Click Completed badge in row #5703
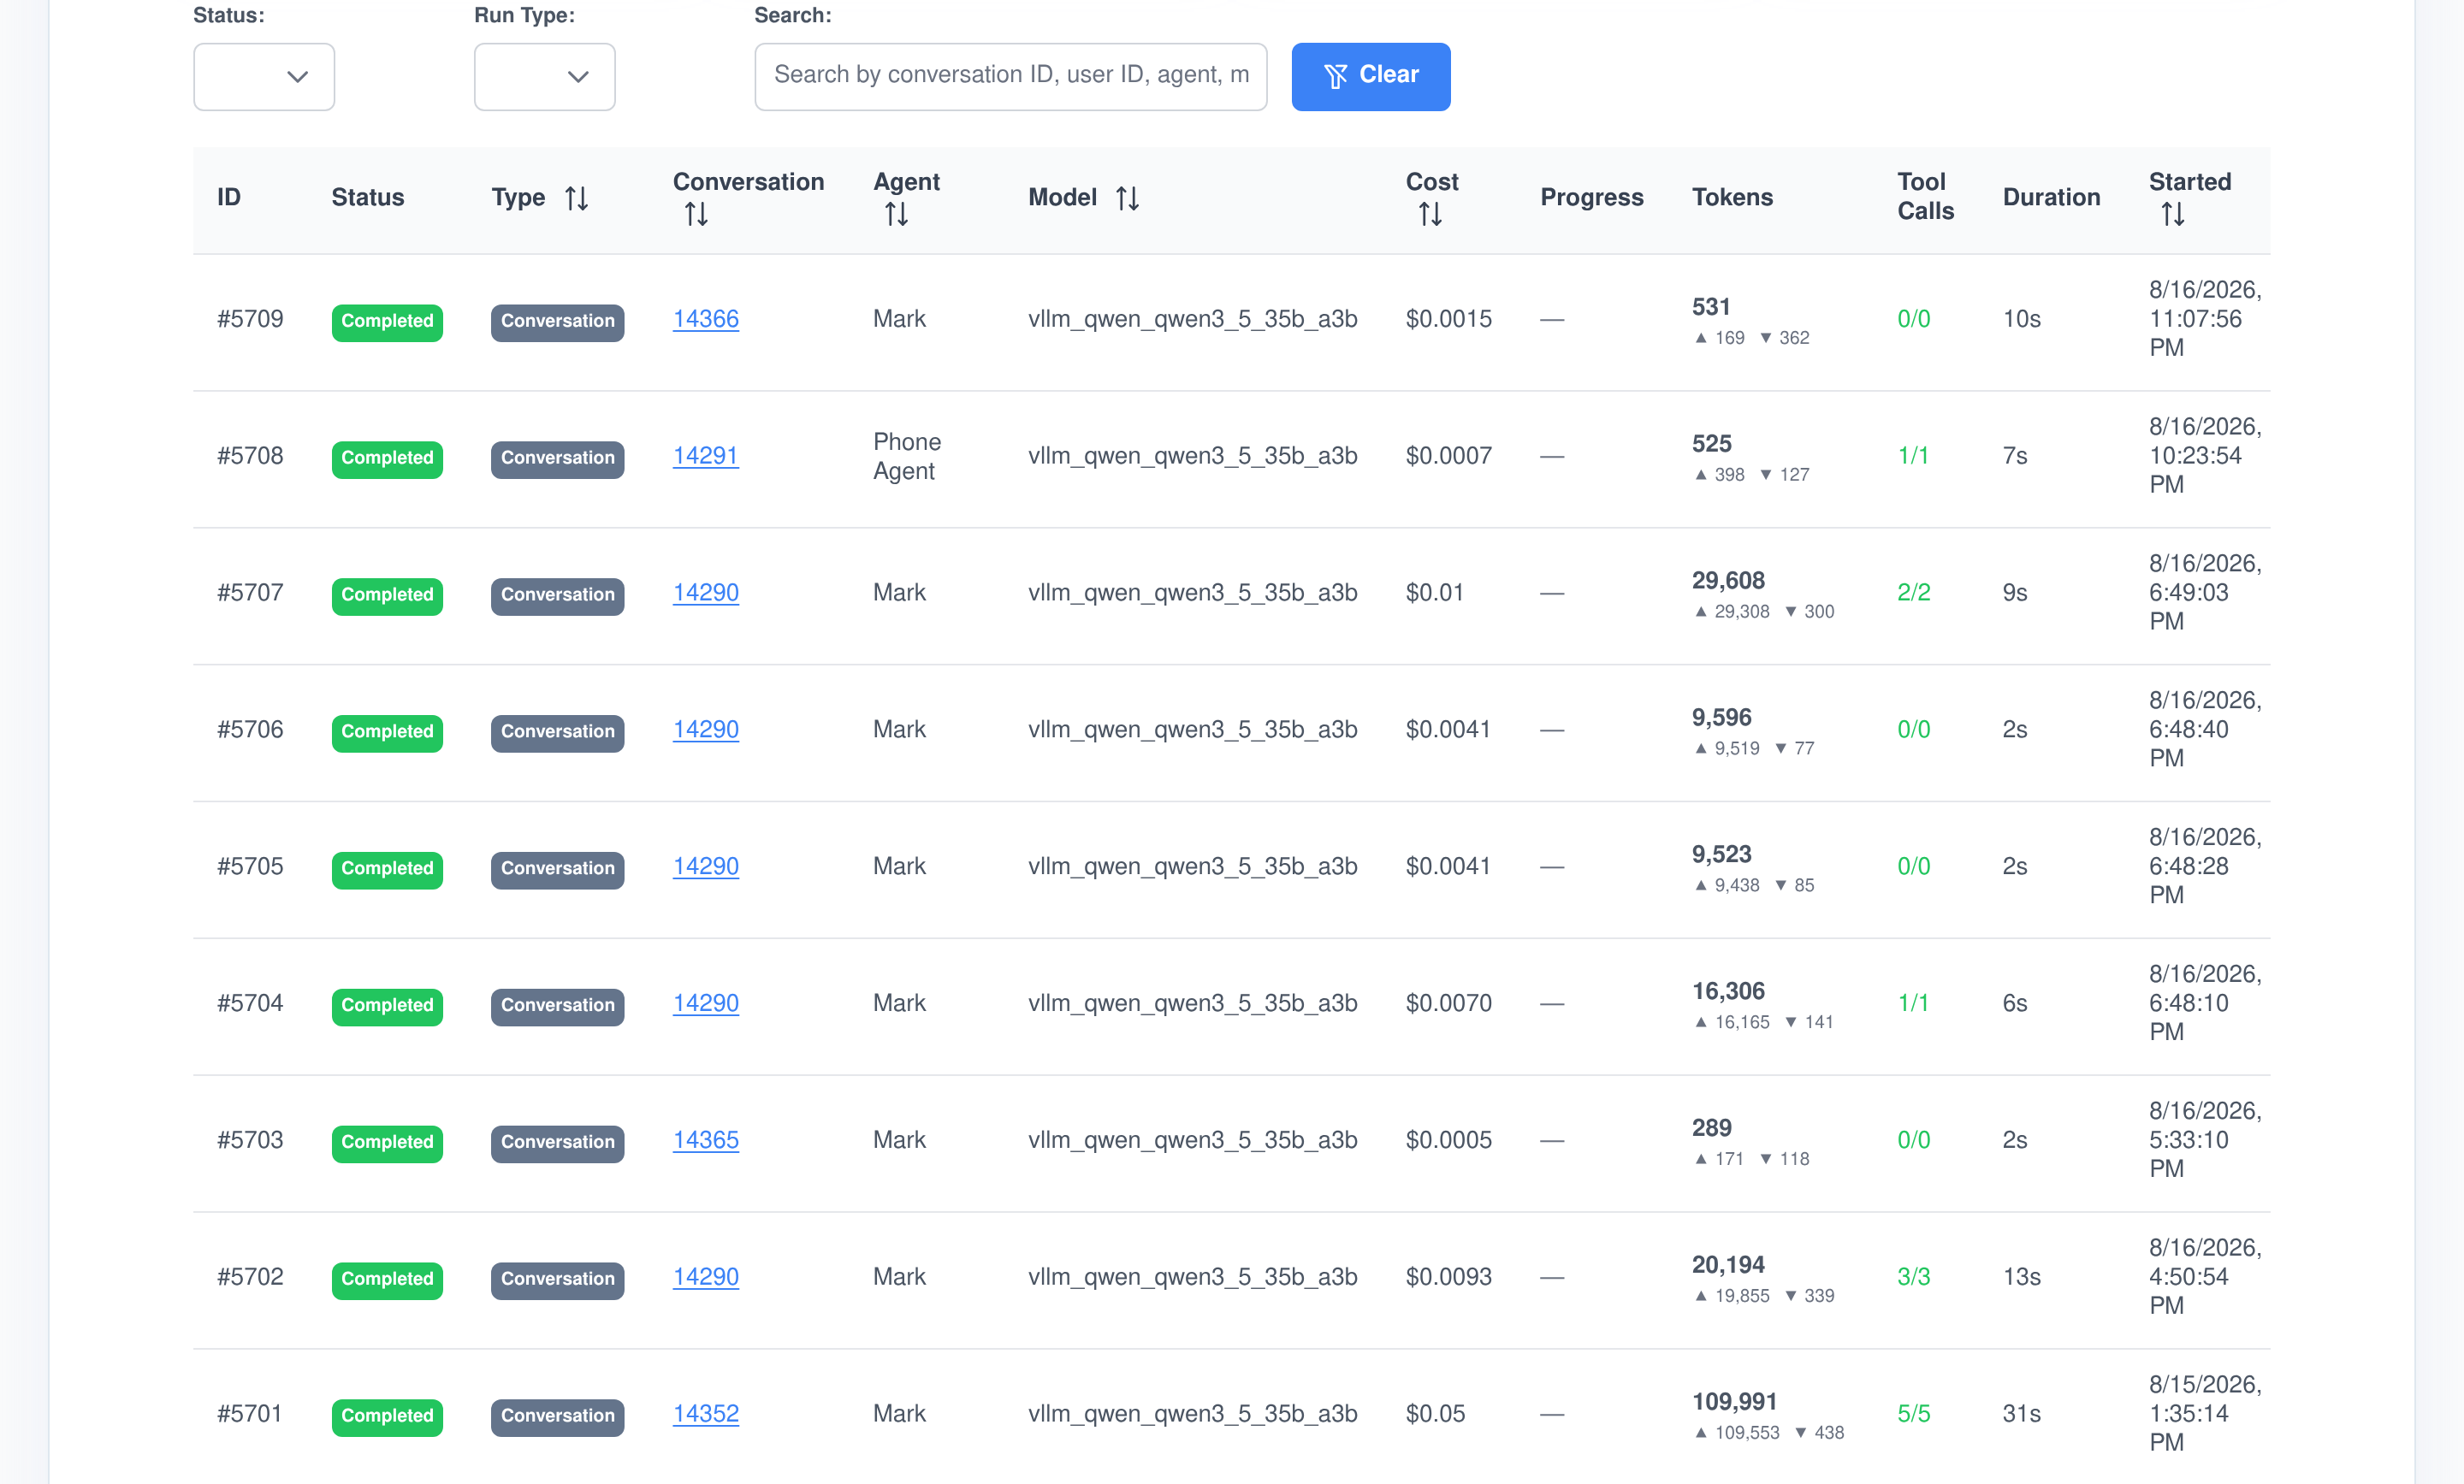The image size is (2464, 1484). pyautogui.click(x=387, y=1143)
